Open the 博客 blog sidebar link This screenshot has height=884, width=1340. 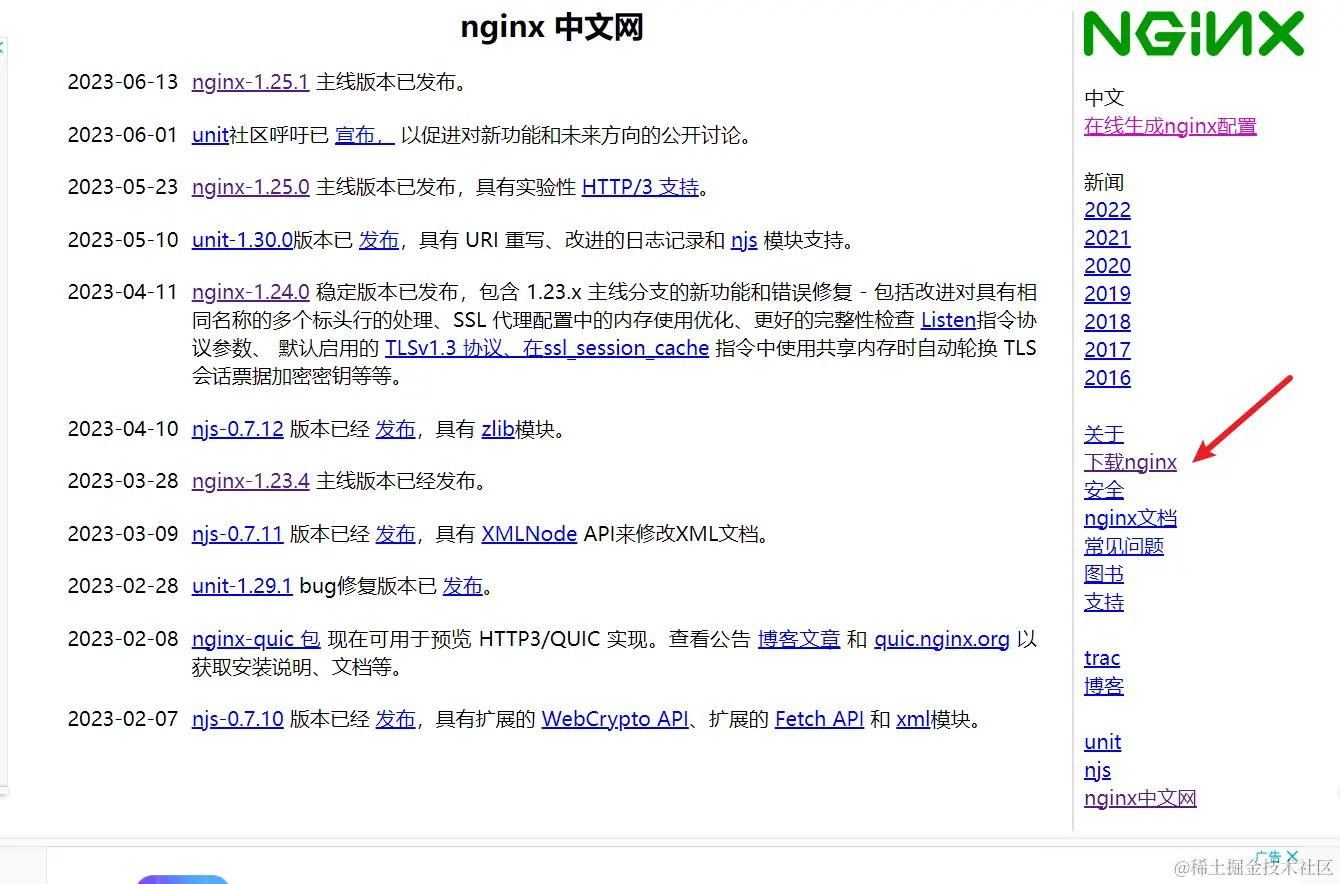click(1104, 686)
